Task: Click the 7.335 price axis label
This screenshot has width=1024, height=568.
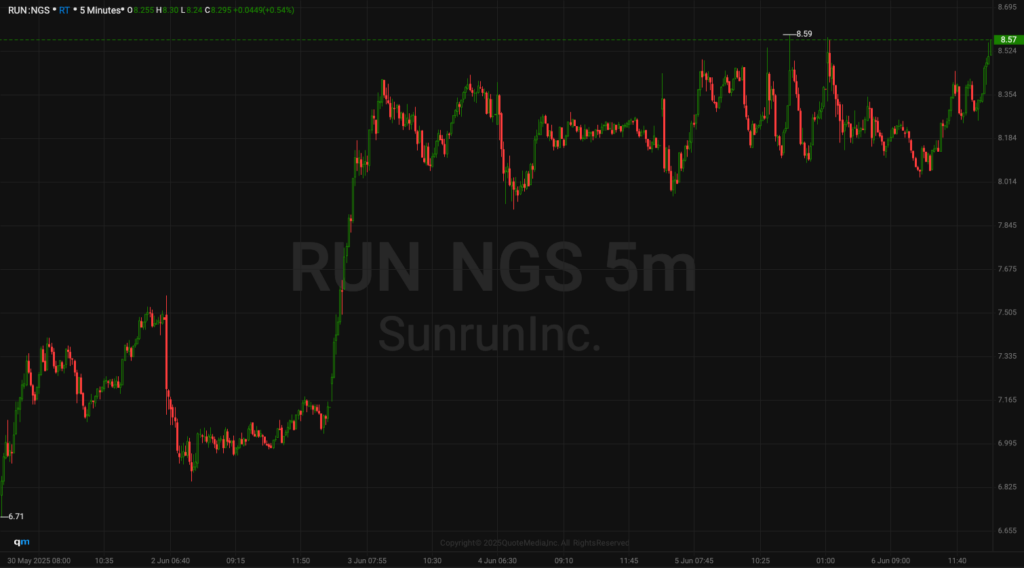Action: [1007, 356]
